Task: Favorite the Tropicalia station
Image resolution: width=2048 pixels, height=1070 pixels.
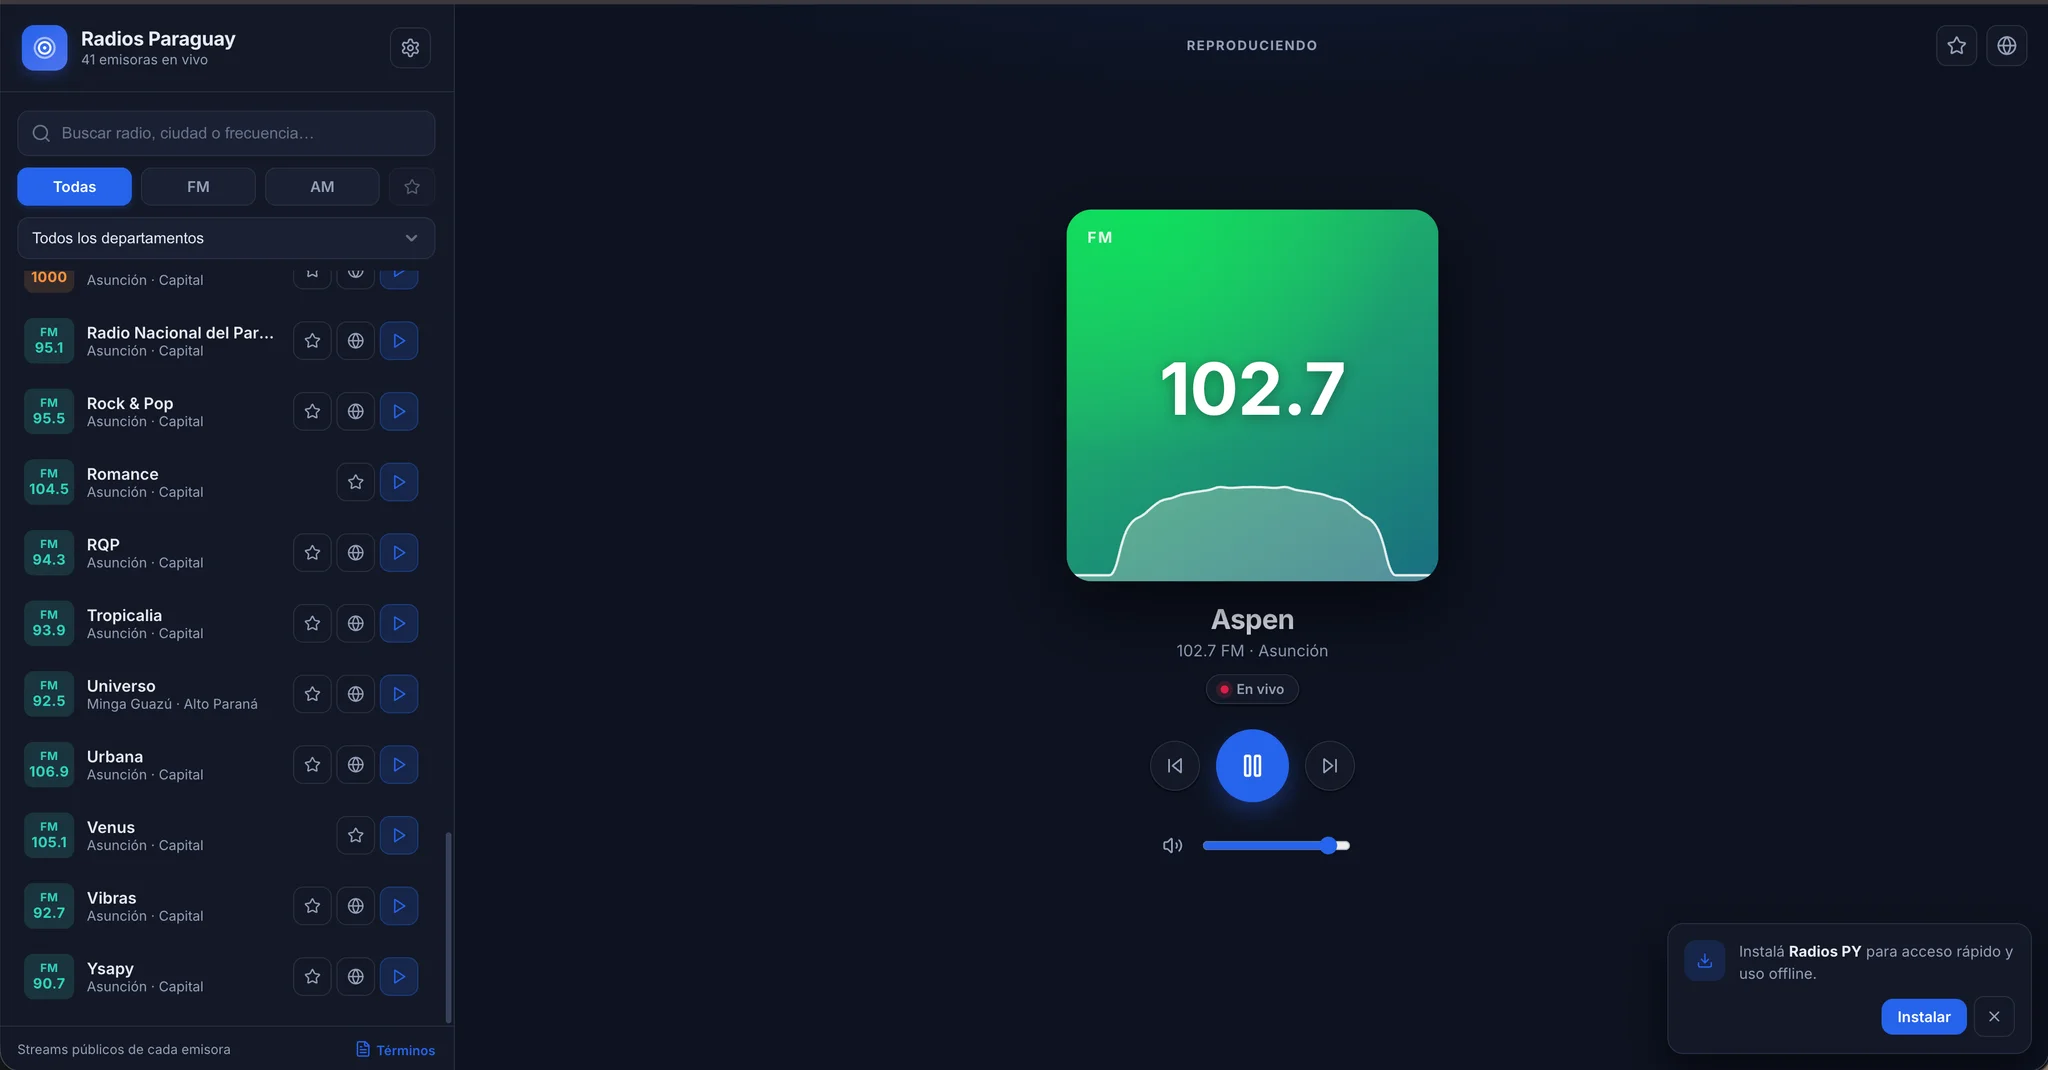Action: coord(312,623)
